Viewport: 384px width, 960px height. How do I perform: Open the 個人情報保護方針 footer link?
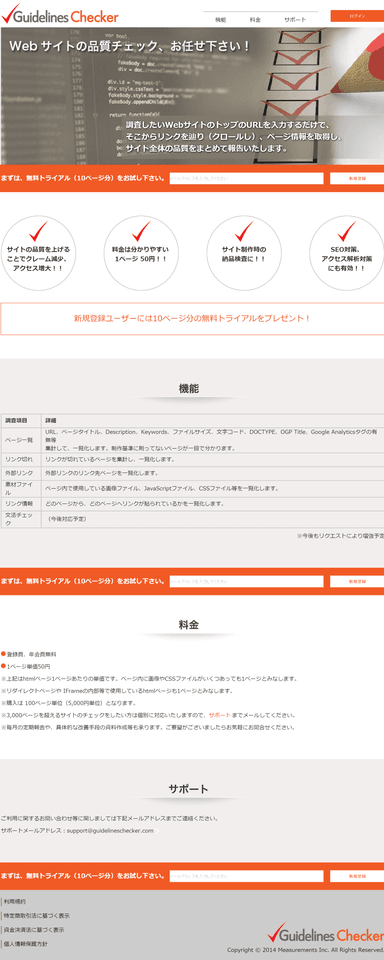25,944
